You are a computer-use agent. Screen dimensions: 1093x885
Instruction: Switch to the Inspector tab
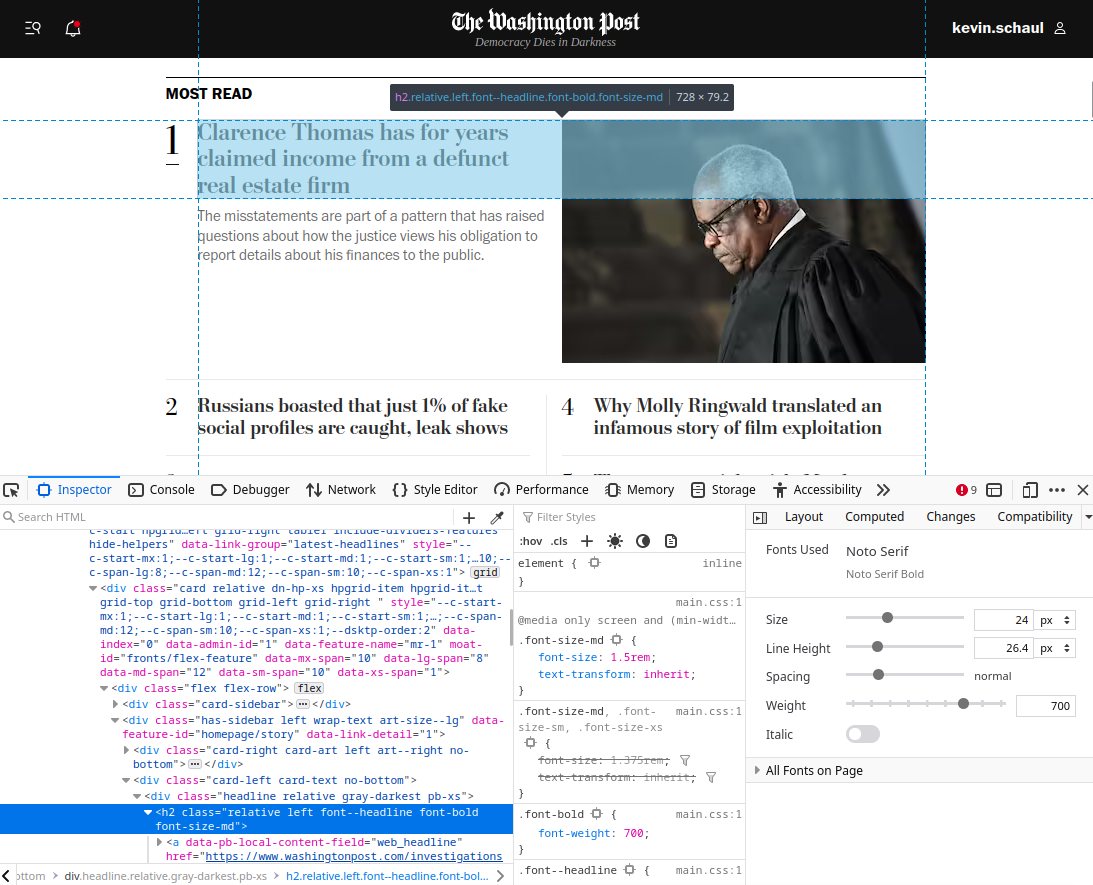click(x=74, y=490)
